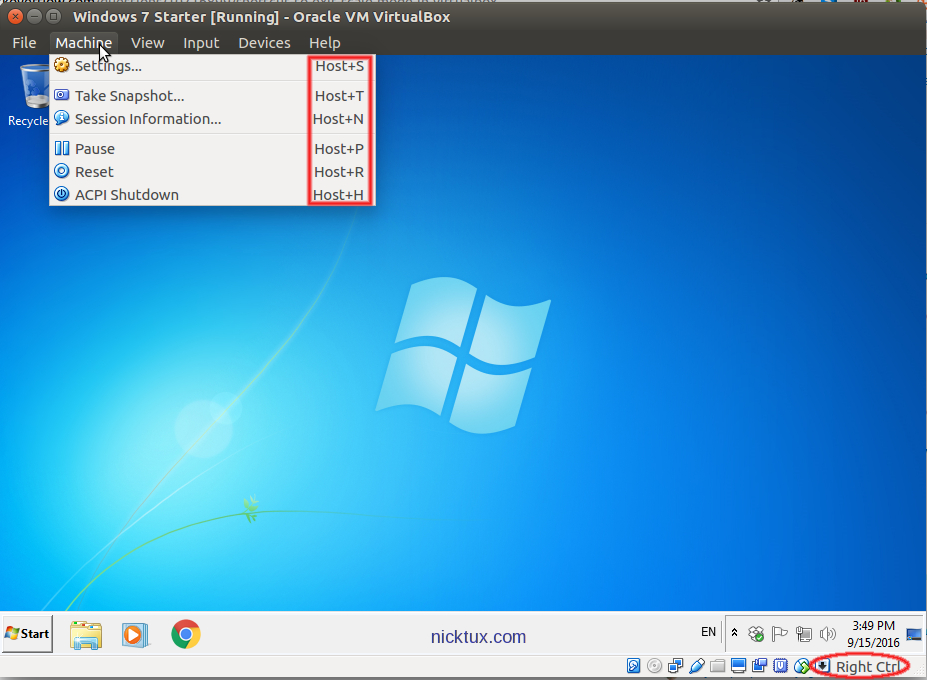Open Windows Media Player taskbar icon
This screenshot has height=680, width=927.
(135, 634)
